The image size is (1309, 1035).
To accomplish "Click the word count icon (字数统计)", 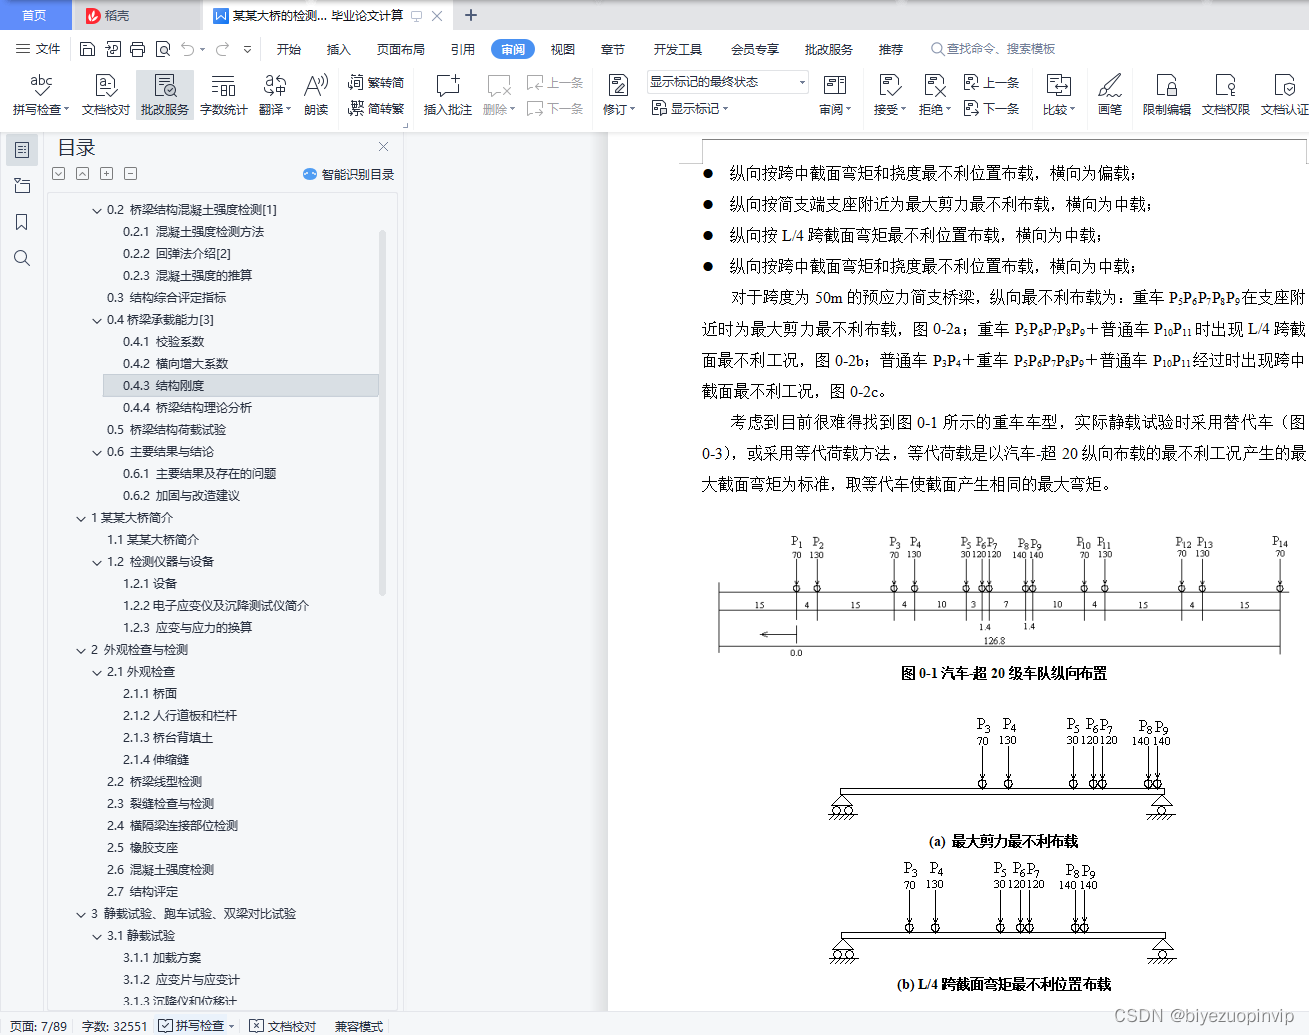I will point(223,95).
